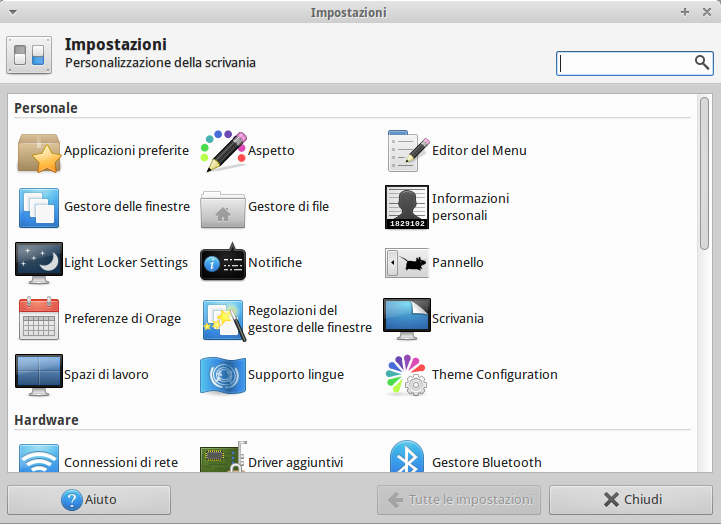Click the Pannello label

pyautogui.click(x=458, y=262)
